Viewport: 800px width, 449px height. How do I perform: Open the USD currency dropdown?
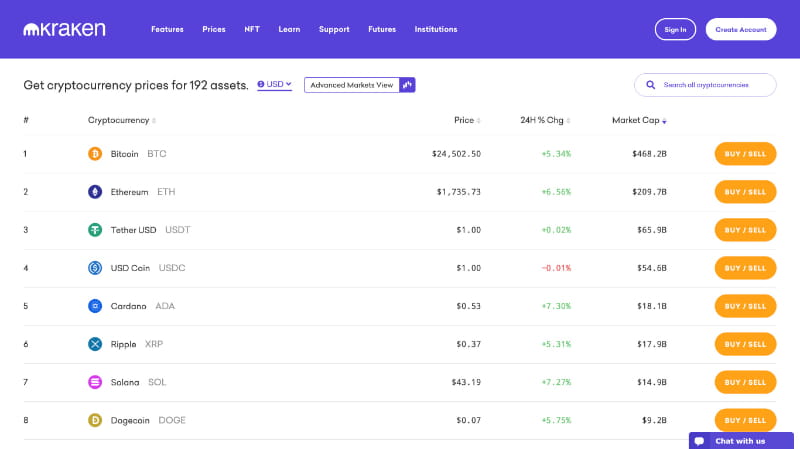pos(274,85)
